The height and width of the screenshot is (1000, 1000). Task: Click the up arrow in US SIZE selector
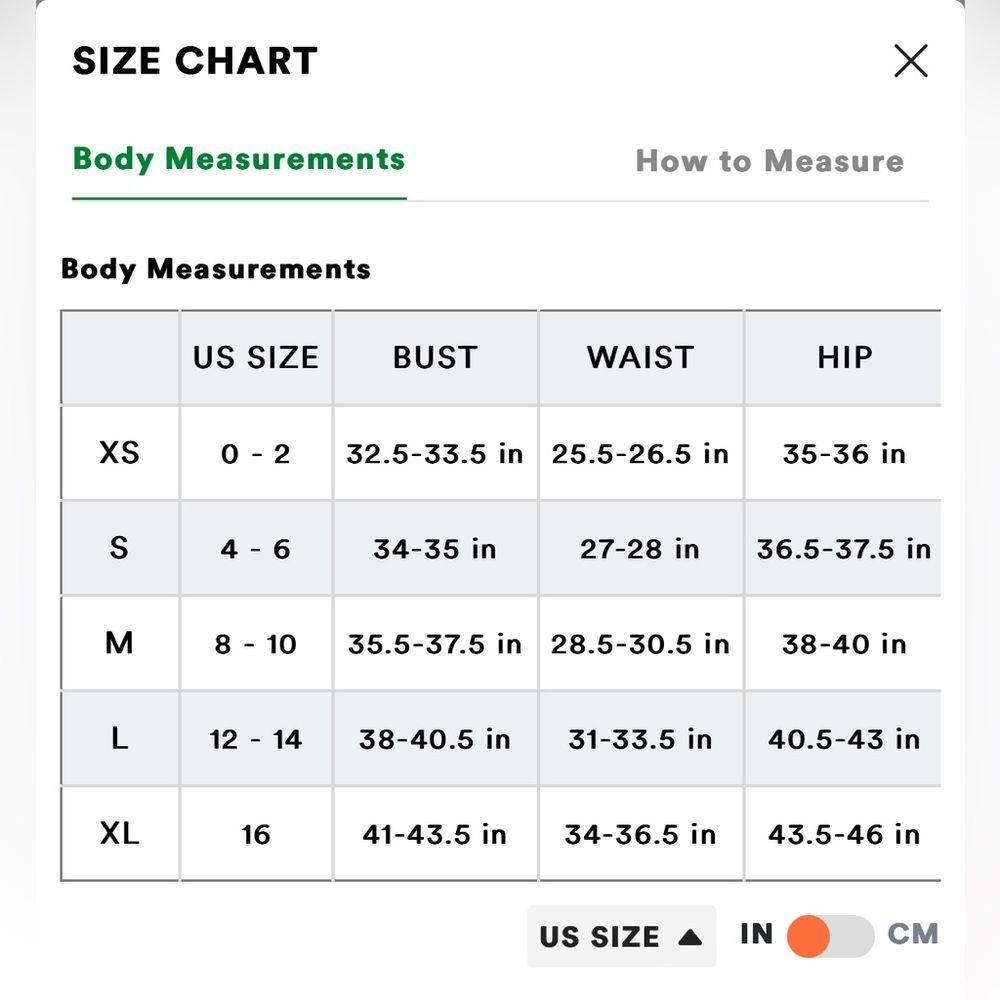[690, 937]
